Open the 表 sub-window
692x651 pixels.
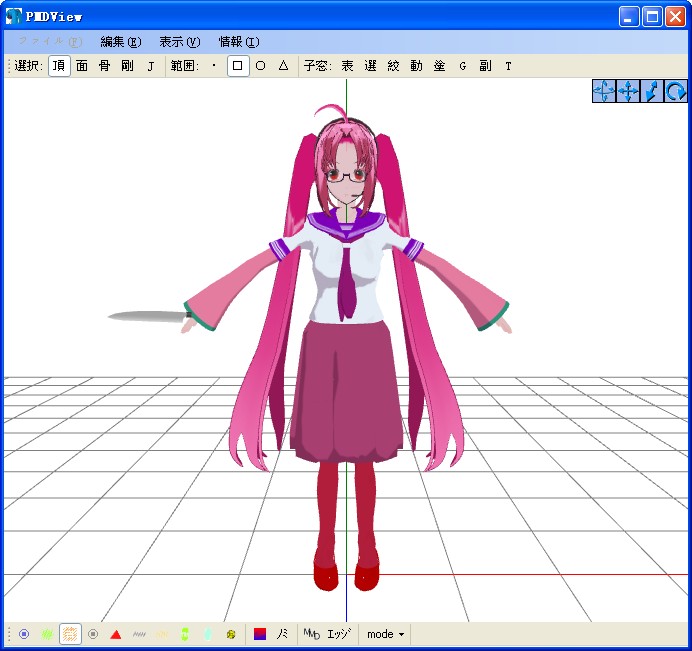[x=348, y=66]
